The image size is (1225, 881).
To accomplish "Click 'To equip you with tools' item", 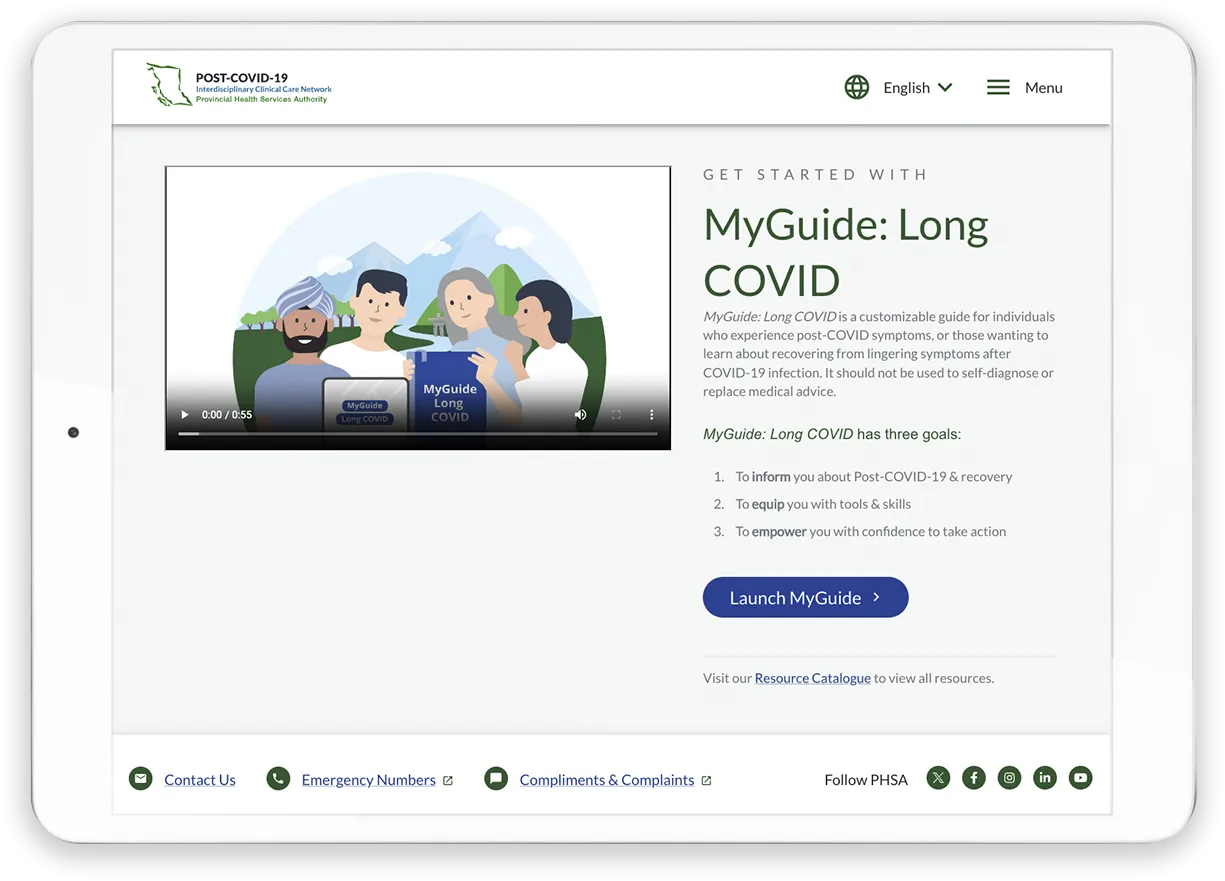I will 823,504.
